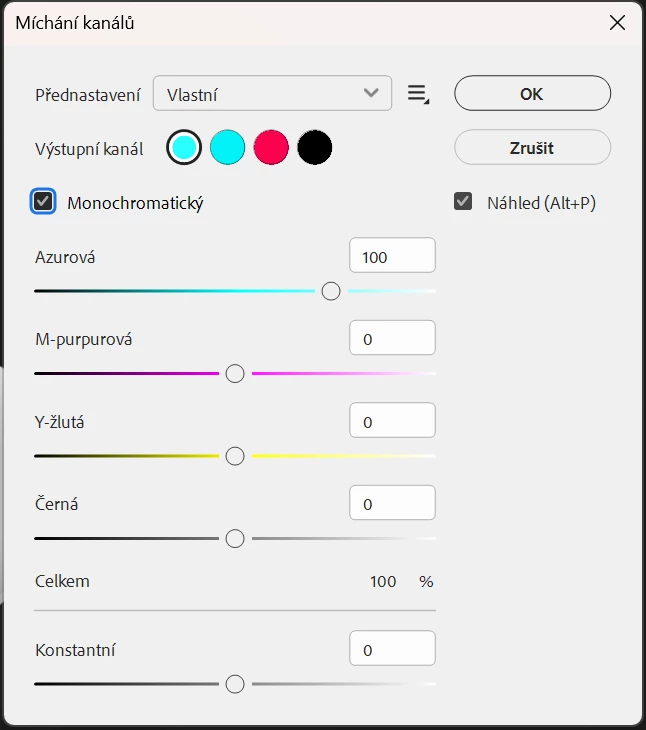Click the Y-žlutá slider handle
The image size is (646, 730).
pos(235,456)
